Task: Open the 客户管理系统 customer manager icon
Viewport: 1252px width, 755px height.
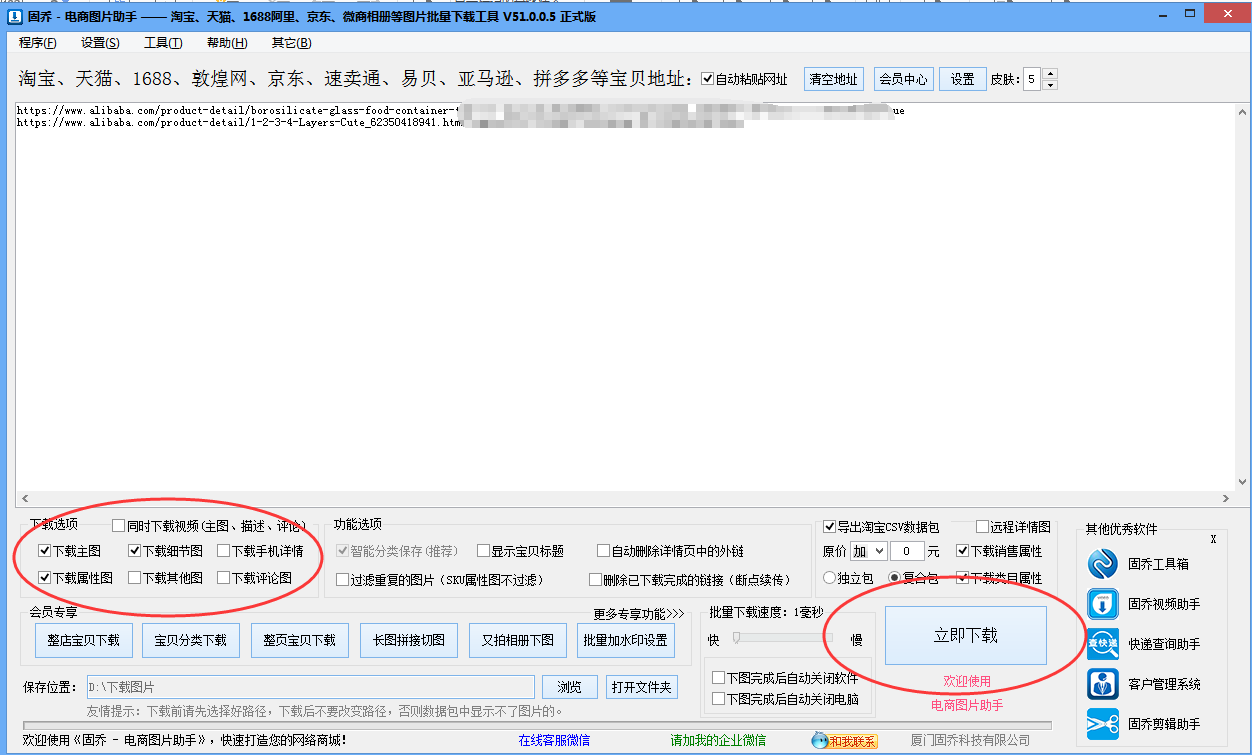Action: click(x=1103, y=684)
